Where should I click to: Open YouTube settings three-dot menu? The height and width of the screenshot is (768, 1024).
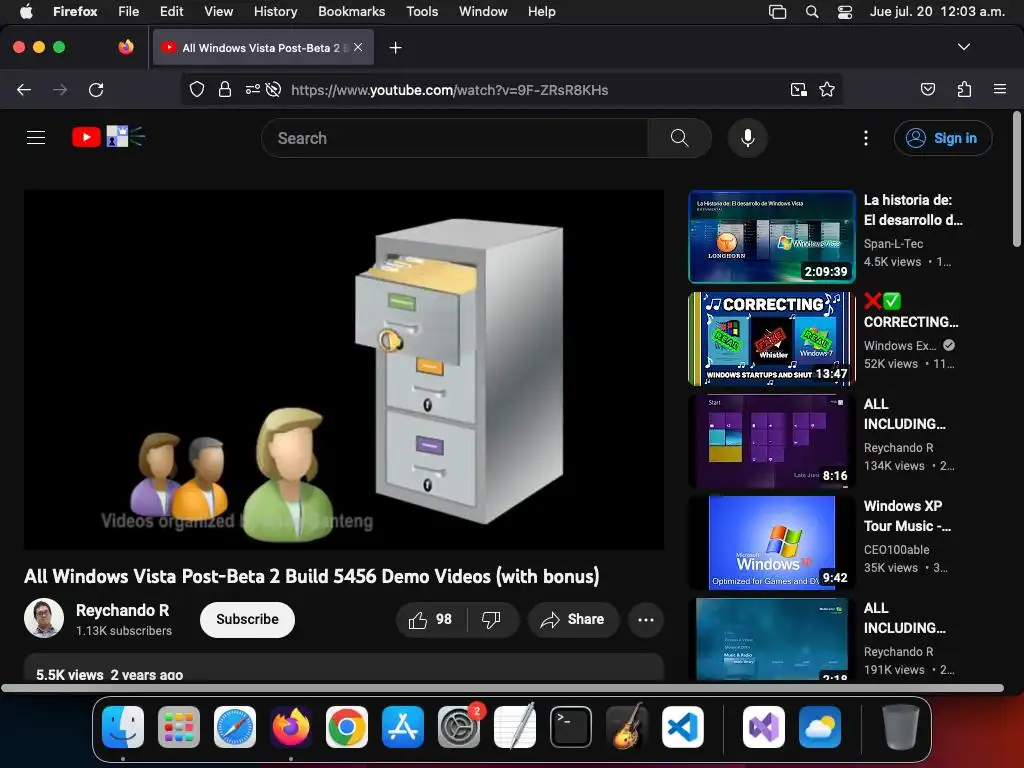pos(866,138)
